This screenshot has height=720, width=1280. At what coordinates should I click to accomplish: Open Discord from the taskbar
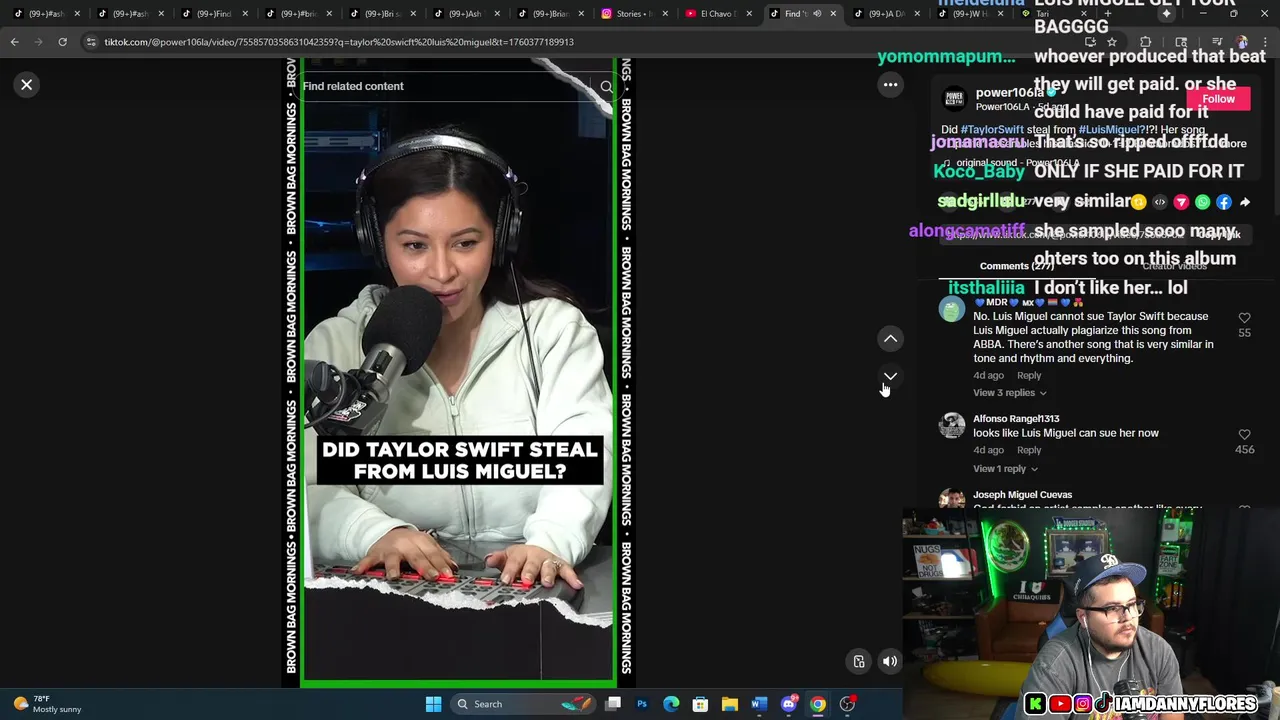(788, 704)
